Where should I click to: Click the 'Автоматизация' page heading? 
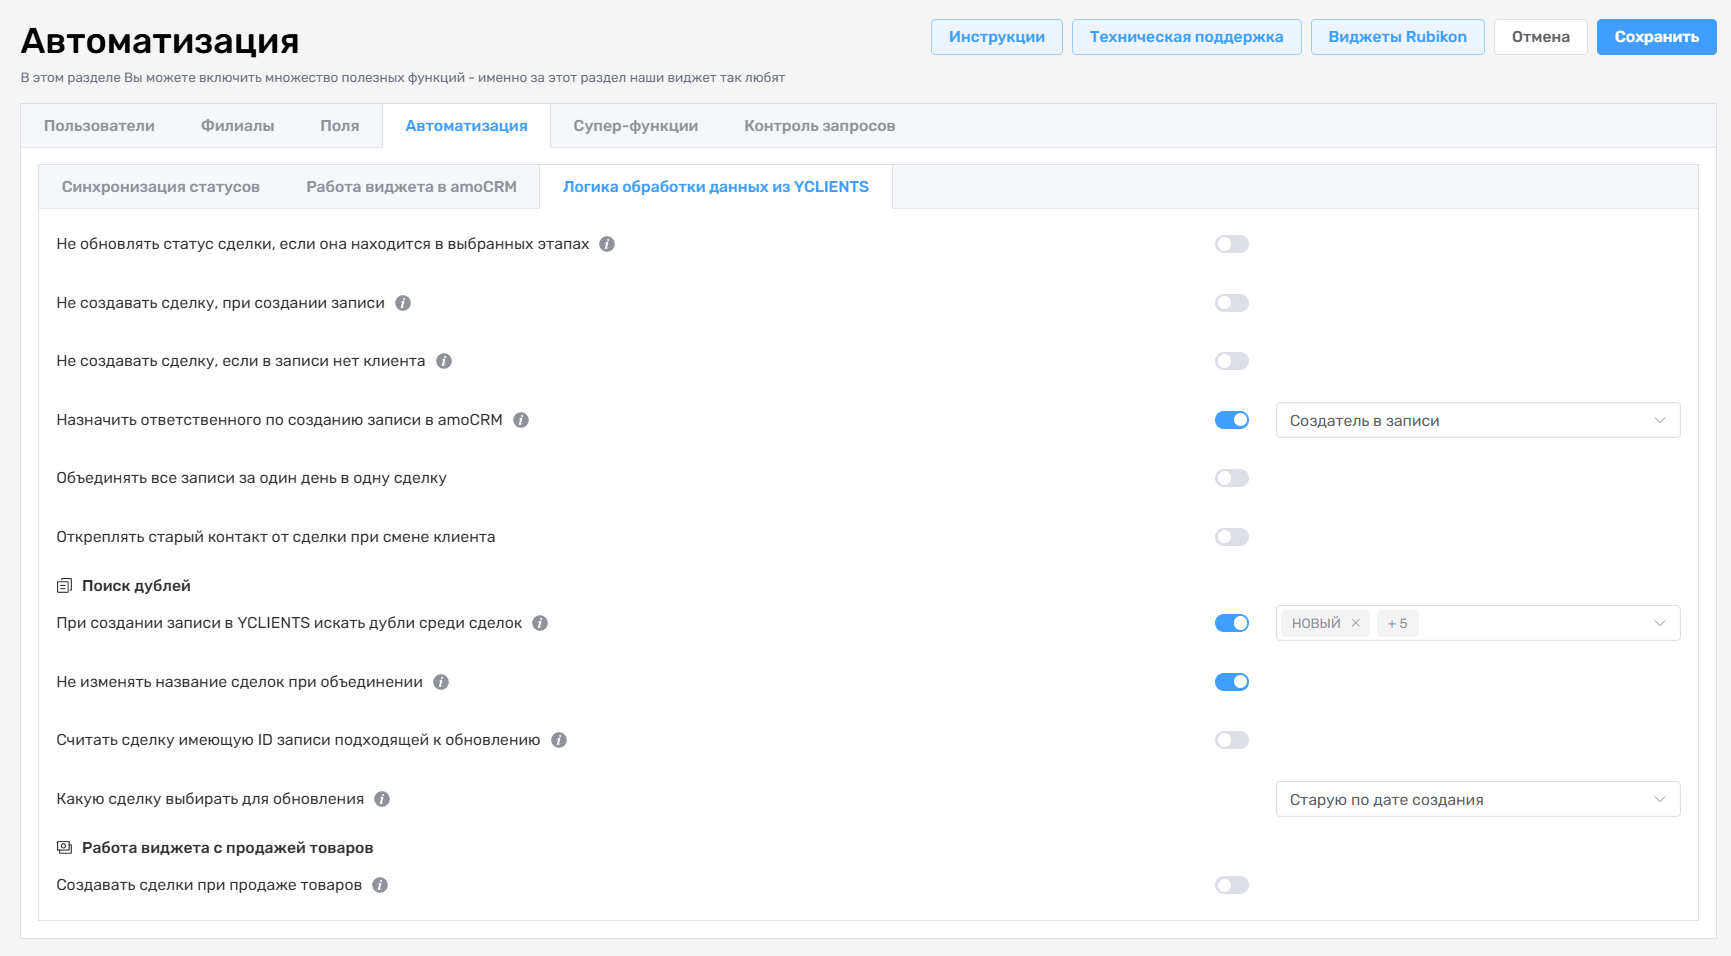coord(160,41)
